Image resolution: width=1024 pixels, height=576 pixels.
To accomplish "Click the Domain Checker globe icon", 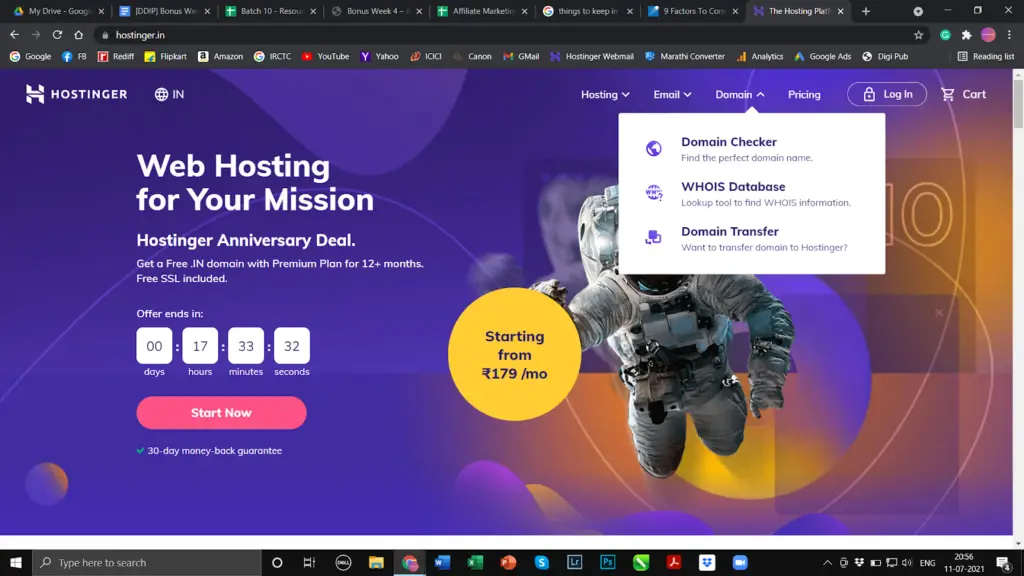I will pyautogui.click(x=654, y=148).
